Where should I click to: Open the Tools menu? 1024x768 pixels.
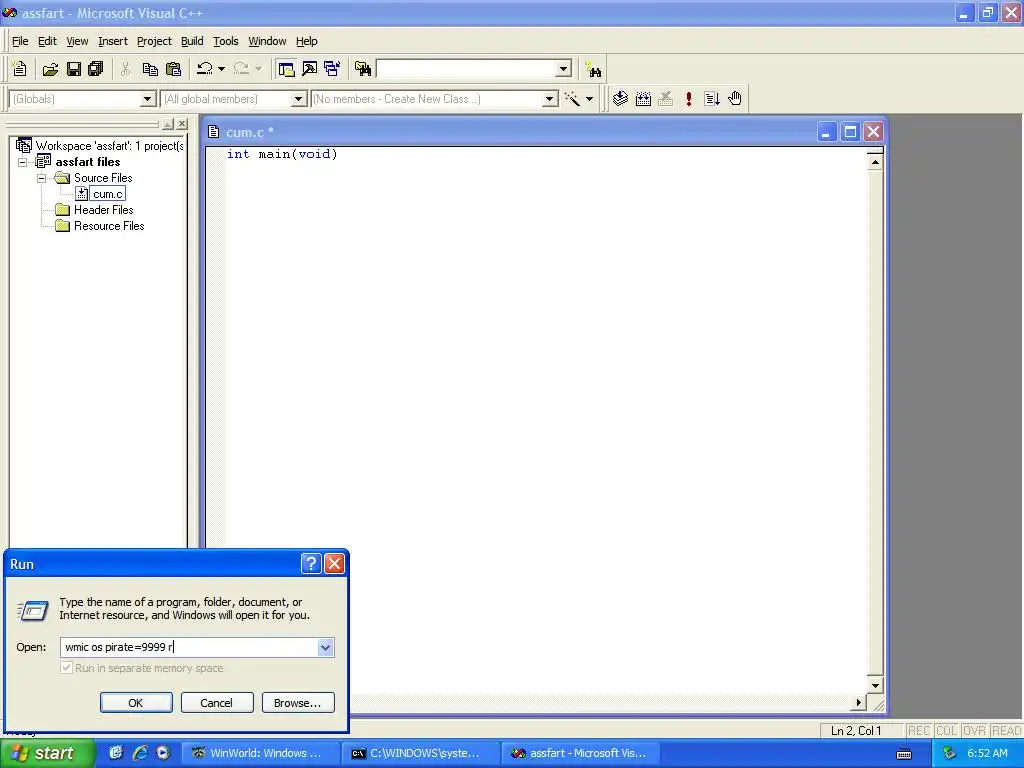click(x=226, y=41)
